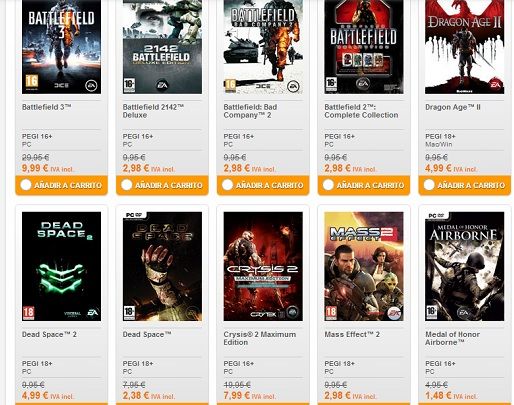Click the circle icon on Bad Company 2 cart button

(x=227, y=185)
